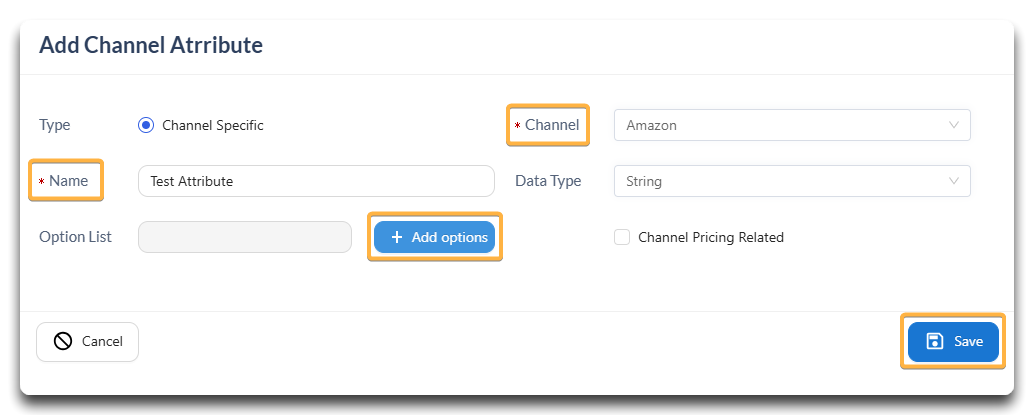The image size is (1034, 415).
Task: Click the Channel Specific label text
Action: [213, 125]
